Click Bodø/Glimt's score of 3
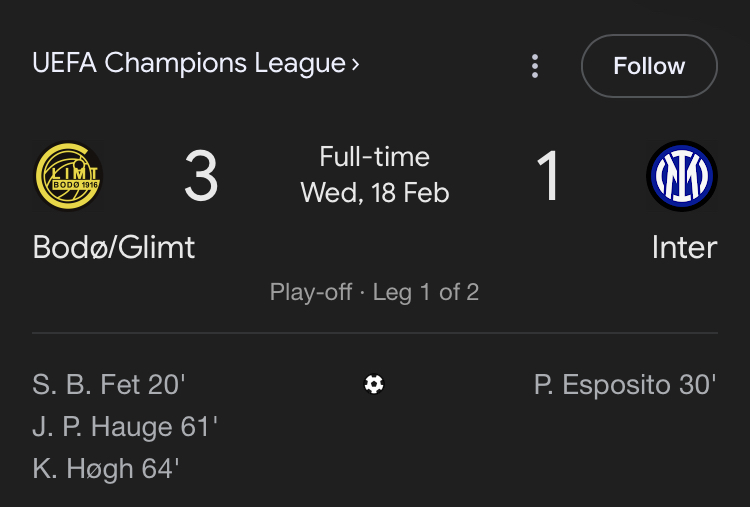This screenshot has height=507, width=750. [x=201, y=177]
